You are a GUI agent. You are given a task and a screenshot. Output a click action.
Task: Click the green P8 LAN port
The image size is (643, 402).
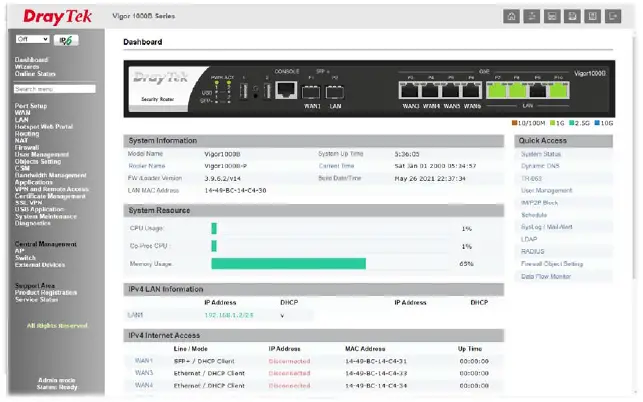click(x=517, y=90)
